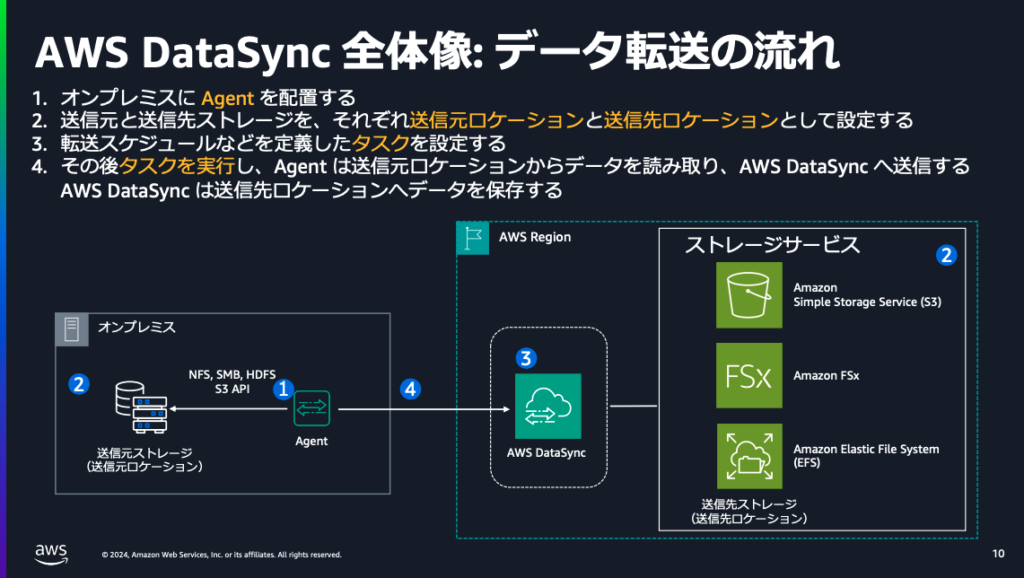
Task: Click the "送信先ストレージ (送信先ロケーション)" caption
Action: [749, 511]
